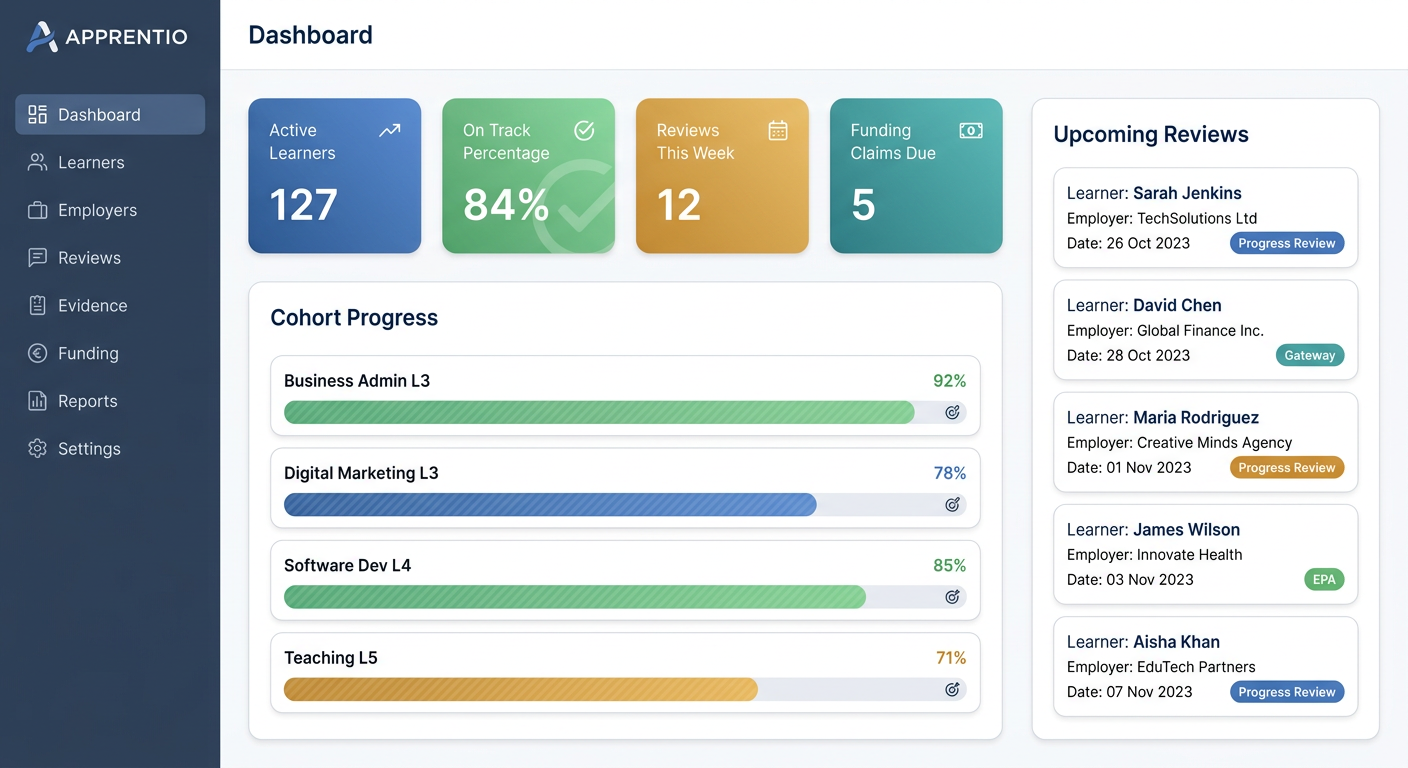The width and height of the screenshot is (1408, 768).
Task: Select learner name Maria Rodriguez
Action: [1196, 417]
